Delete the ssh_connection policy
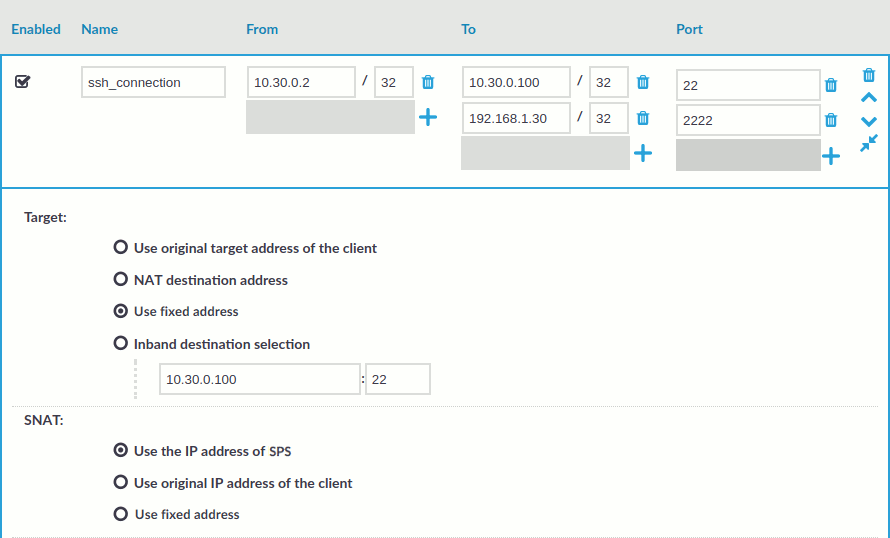 [868, 75]
